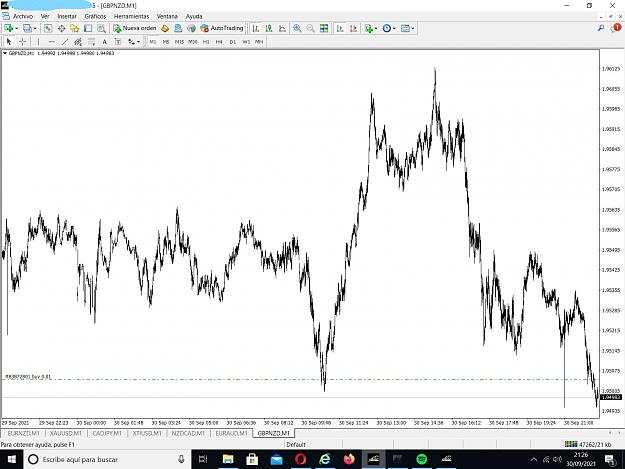Switch to M15 timeframe
Screen dimensions: 625x469
179,41
